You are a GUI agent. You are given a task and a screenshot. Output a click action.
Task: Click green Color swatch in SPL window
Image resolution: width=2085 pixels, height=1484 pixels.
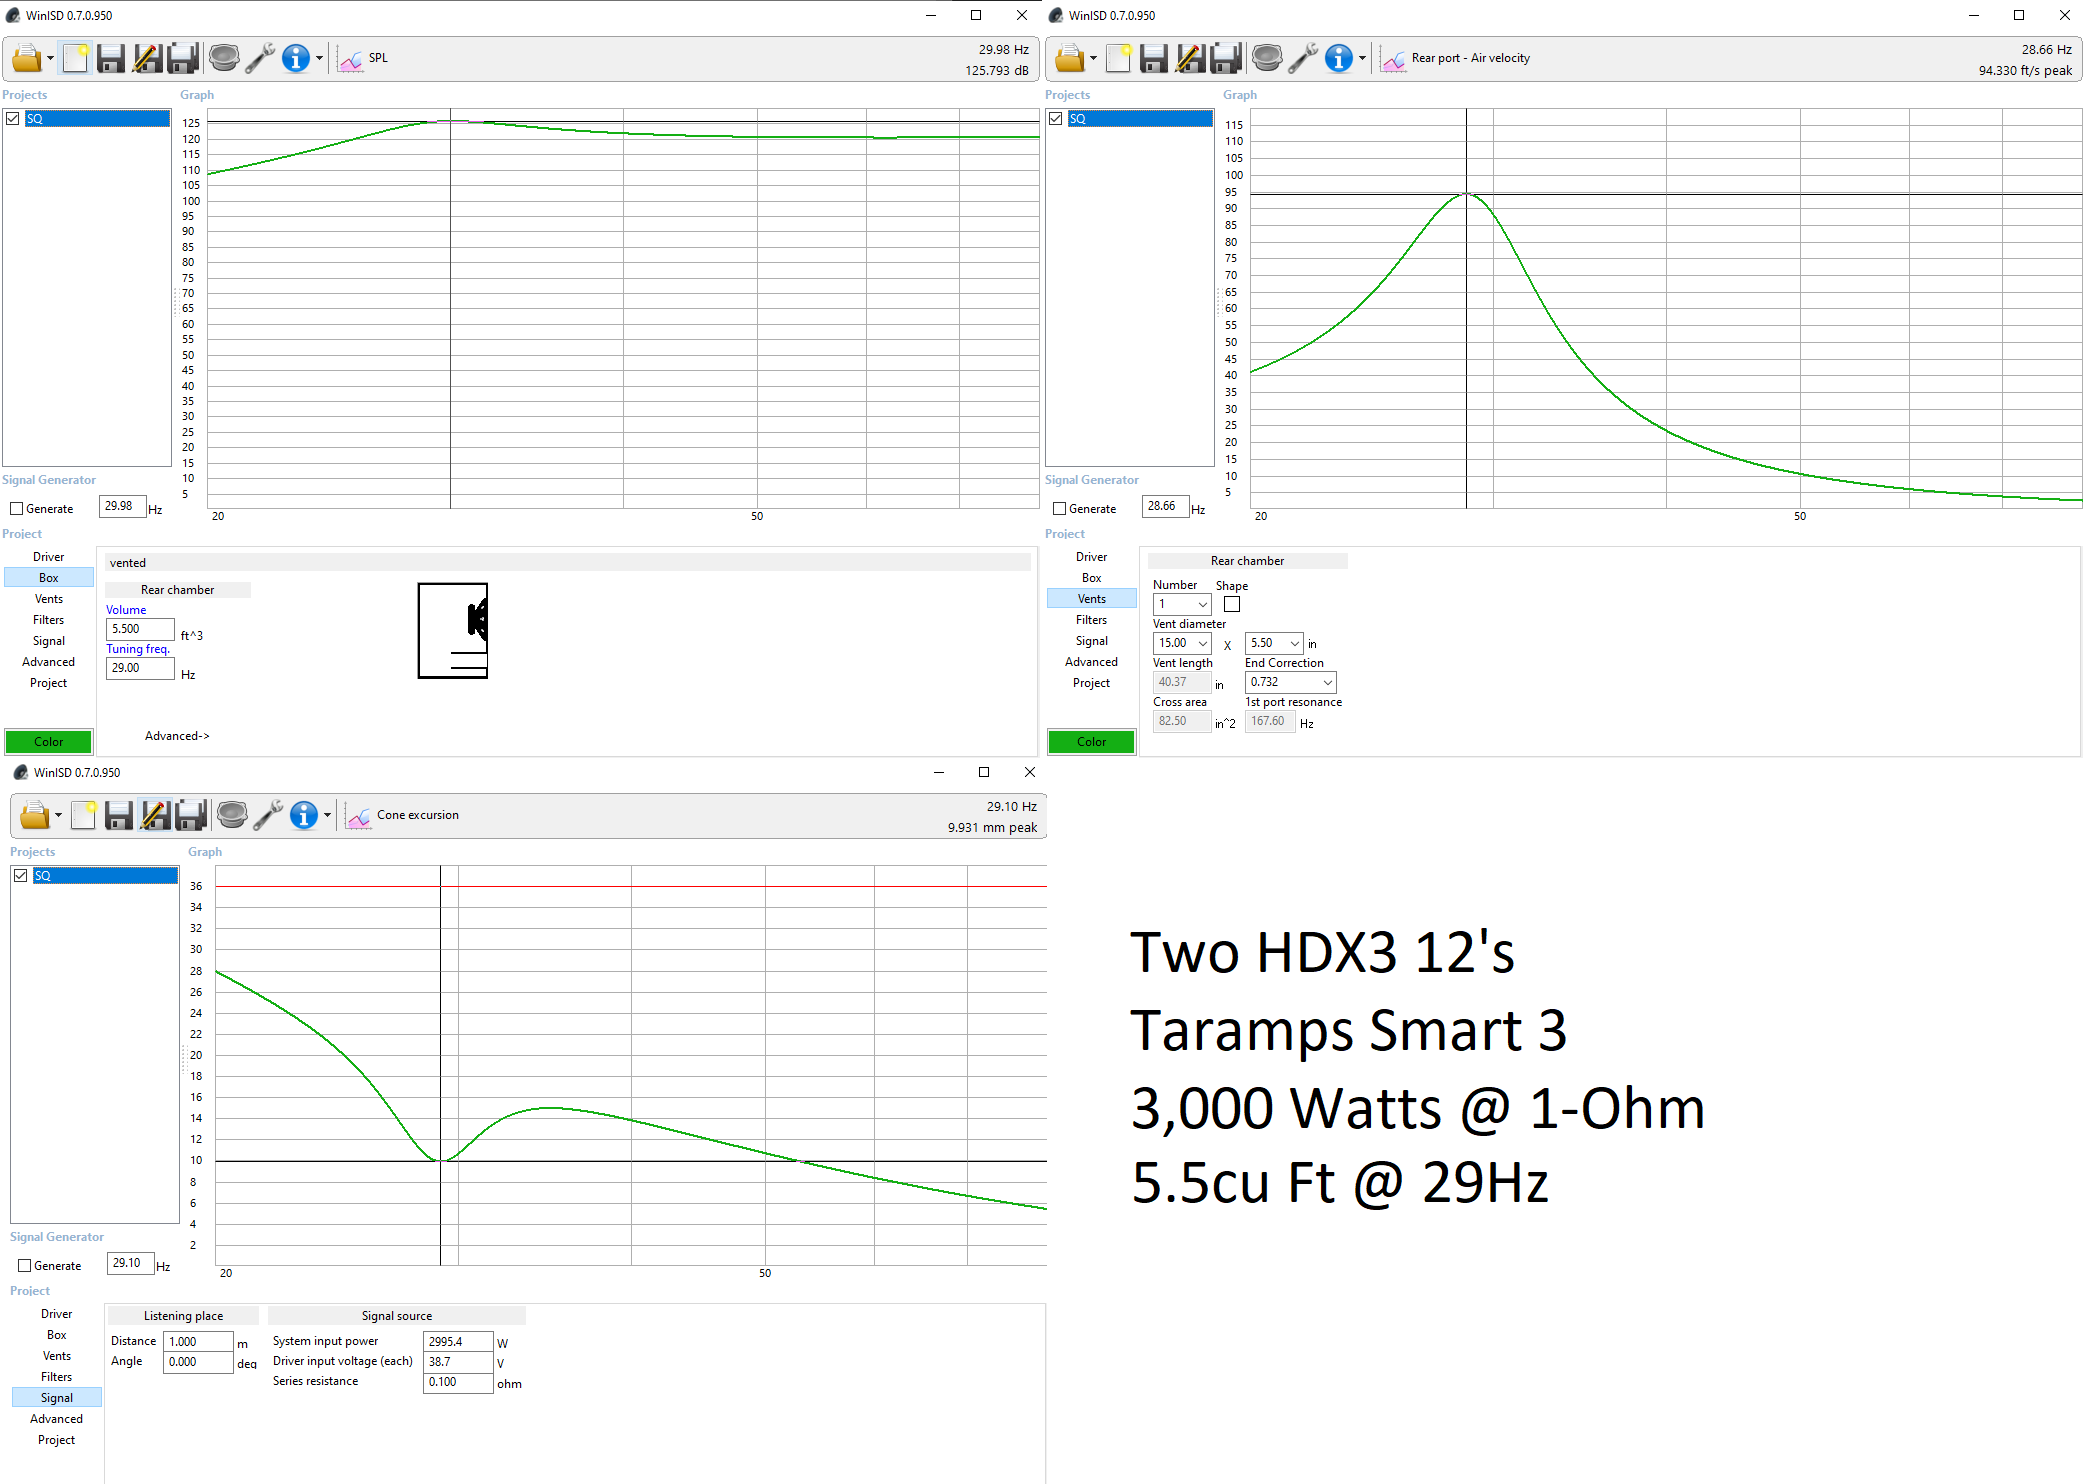click(49, 742)
